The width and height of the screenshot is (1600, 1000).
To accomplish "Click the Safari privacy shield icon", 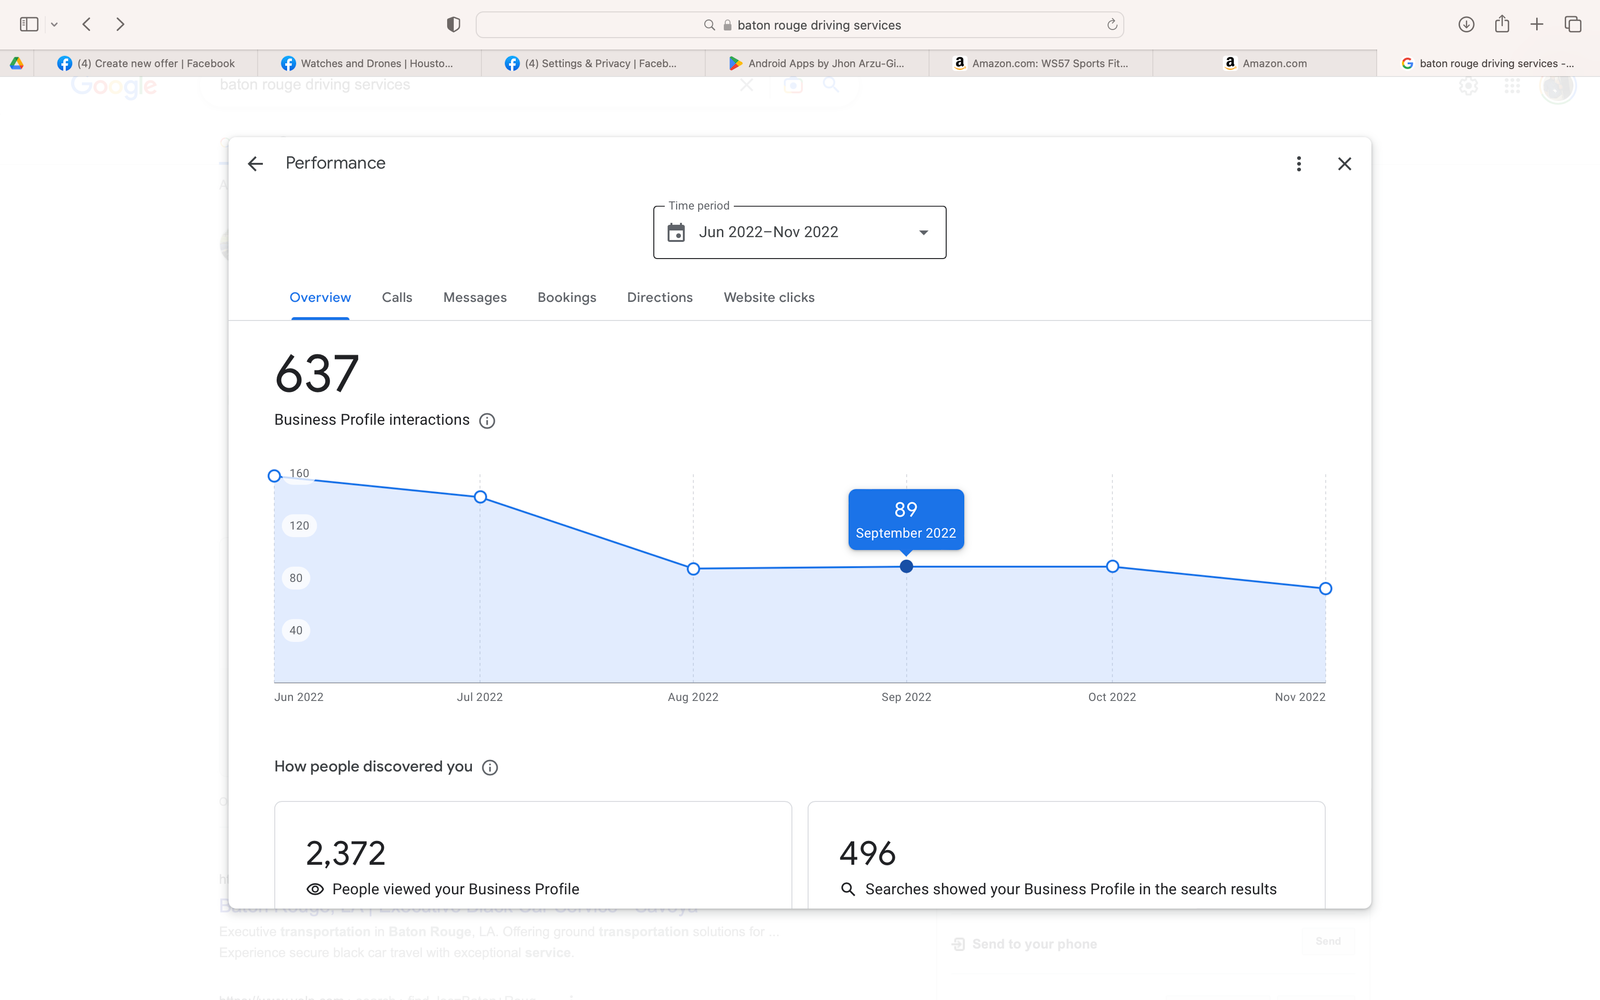I will pyautogui.click(x=453, y=24).
